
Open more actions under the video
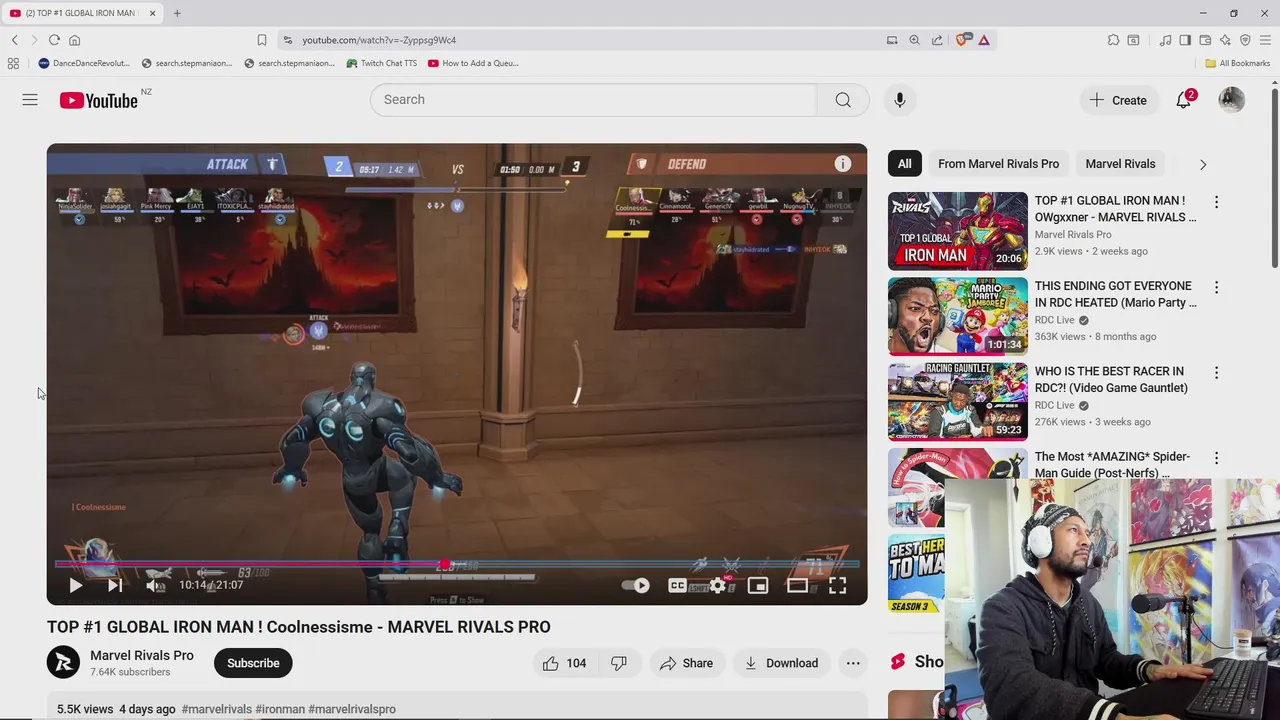click(853, 663)
